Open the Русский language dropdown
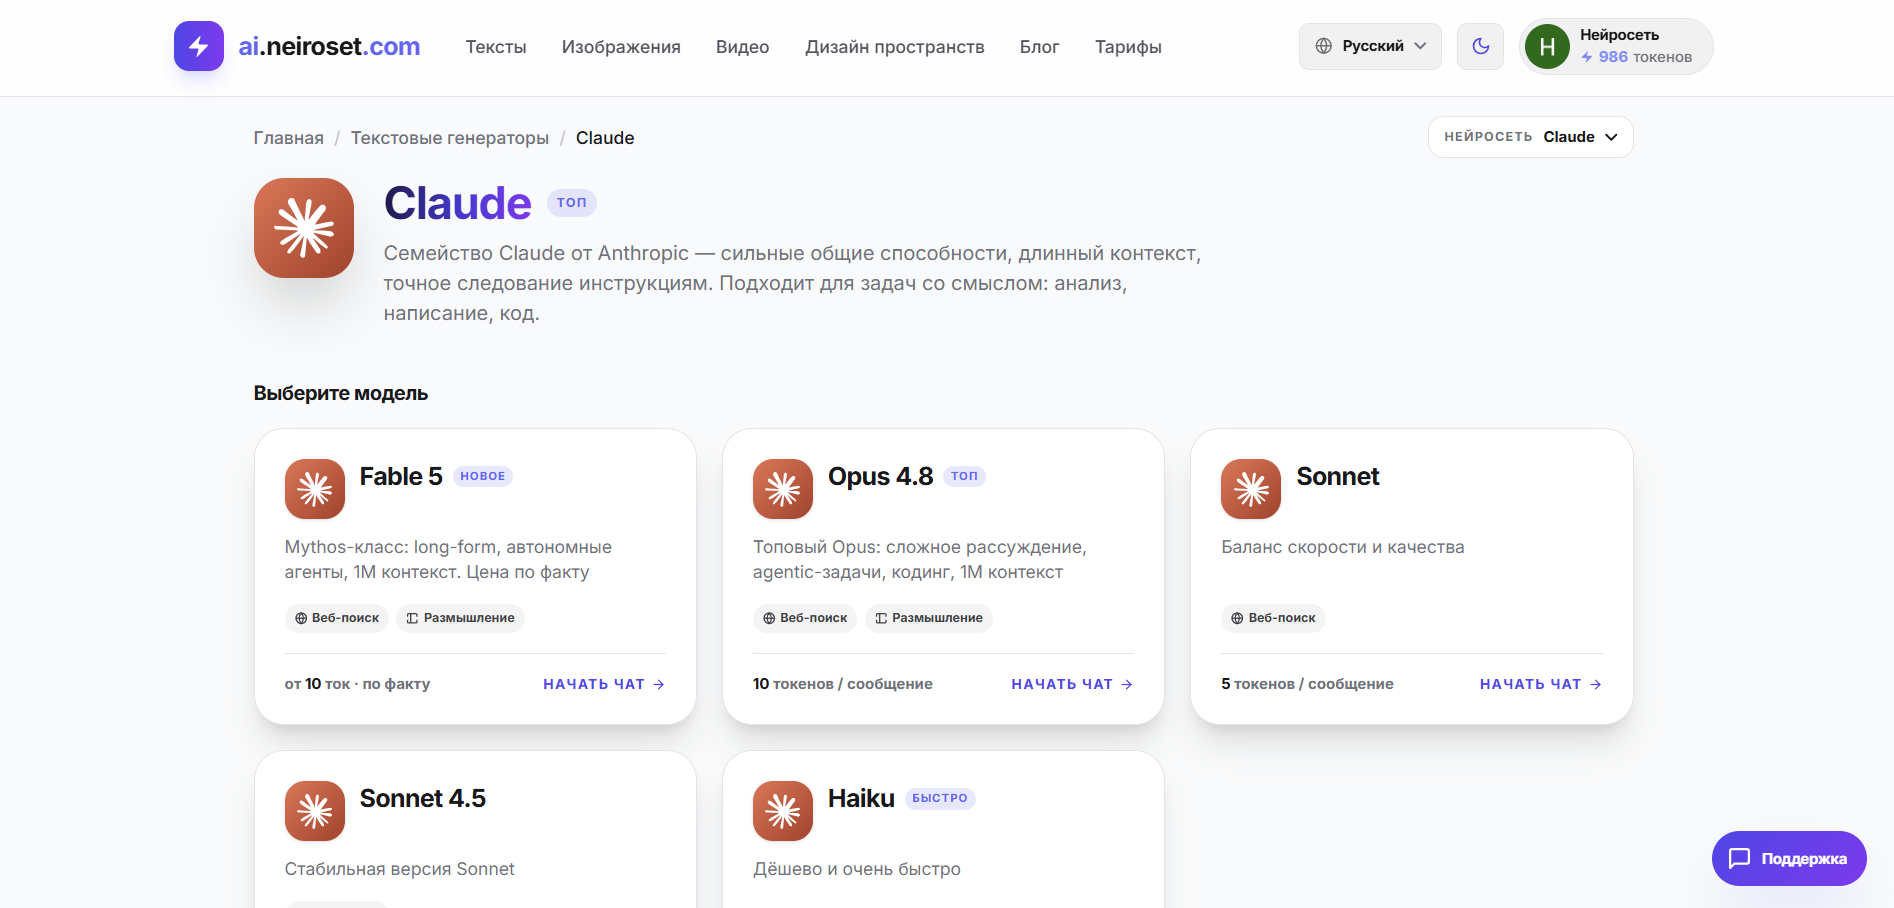The image size is (1894, 908). pos(1370,46)
